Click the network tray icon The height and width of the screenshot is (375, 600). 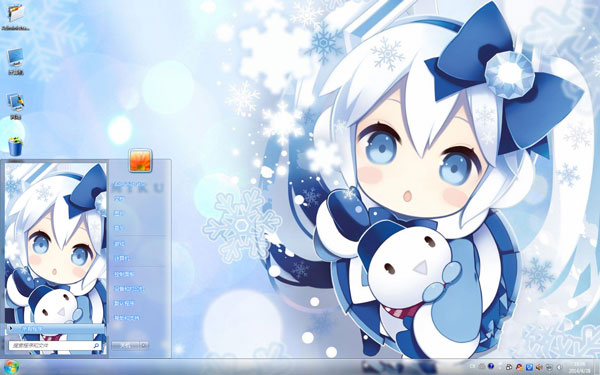point(549,367)
